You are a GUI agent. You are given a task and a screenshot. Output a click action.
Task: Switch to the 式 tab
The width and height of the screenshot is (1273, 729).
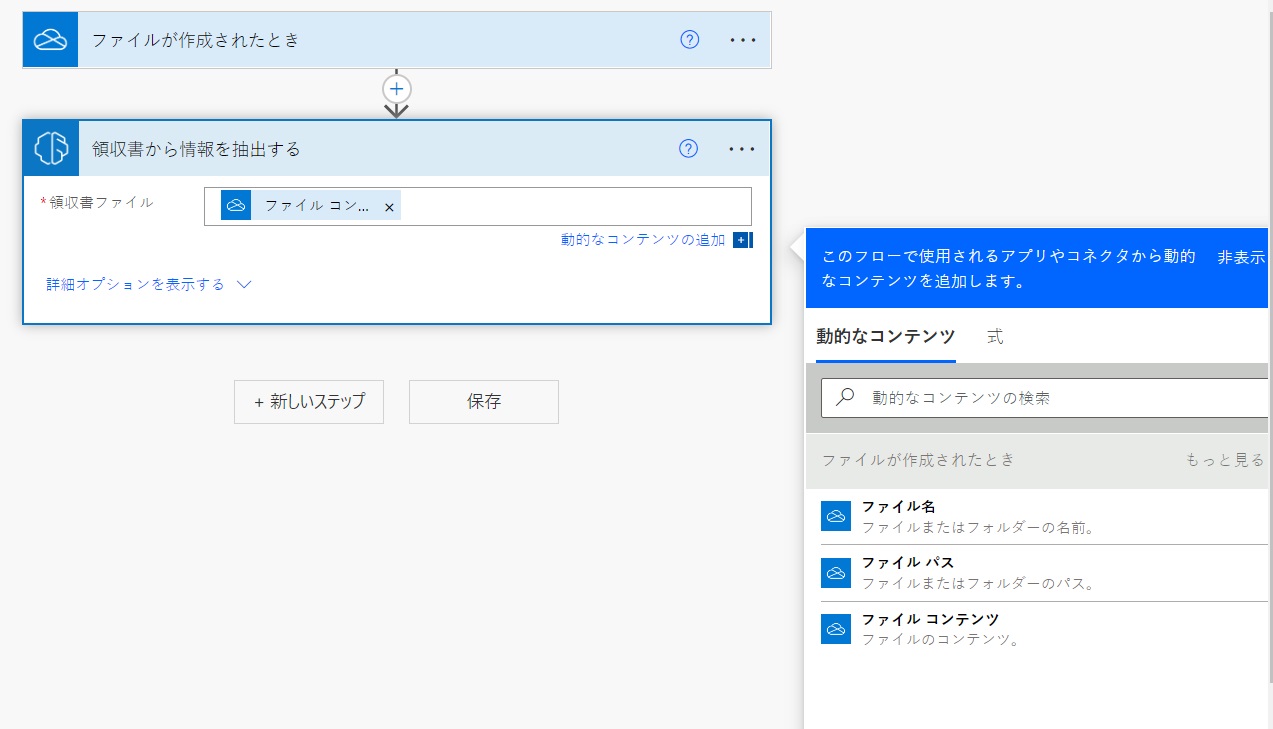pos(994,337)
